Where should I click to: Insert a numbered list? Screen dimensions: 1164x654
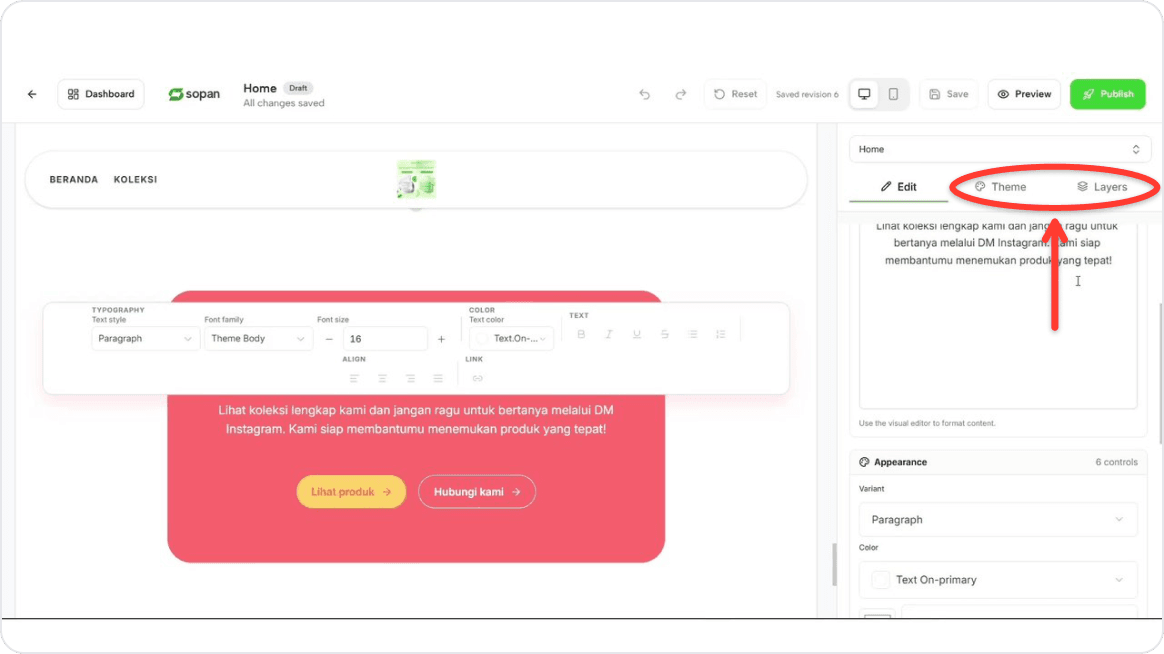tap(721, 335)
